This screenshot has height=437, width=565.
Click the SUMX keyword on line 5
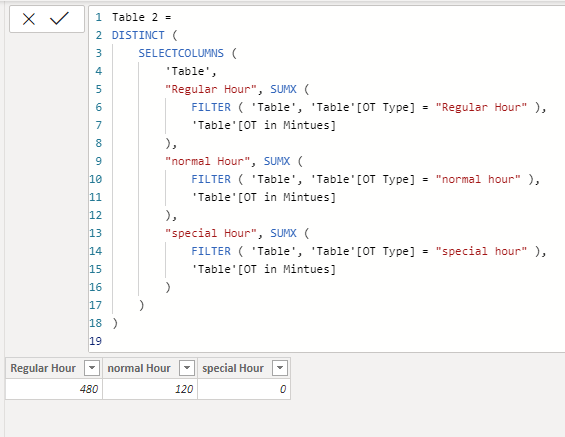(283, 89)
